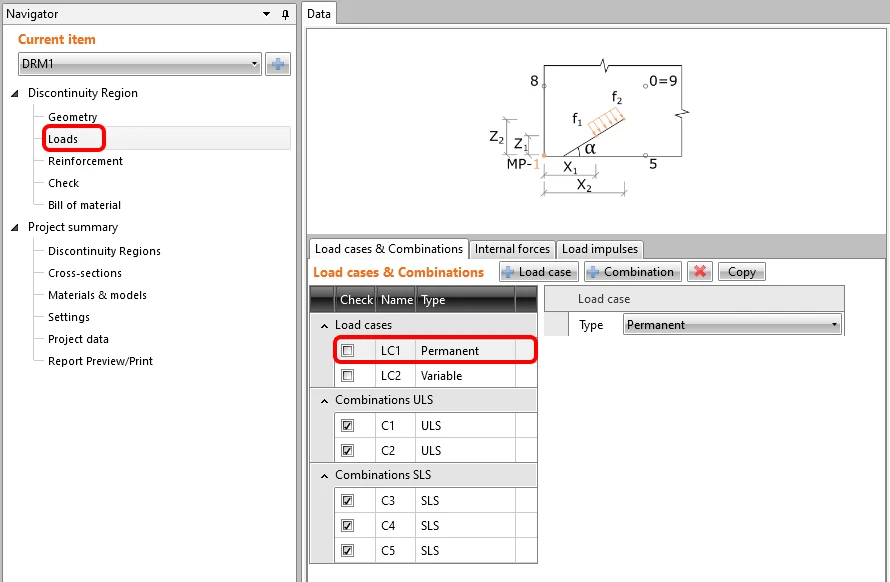Open the DRM1 current item dropdown

tap(140, 64)
